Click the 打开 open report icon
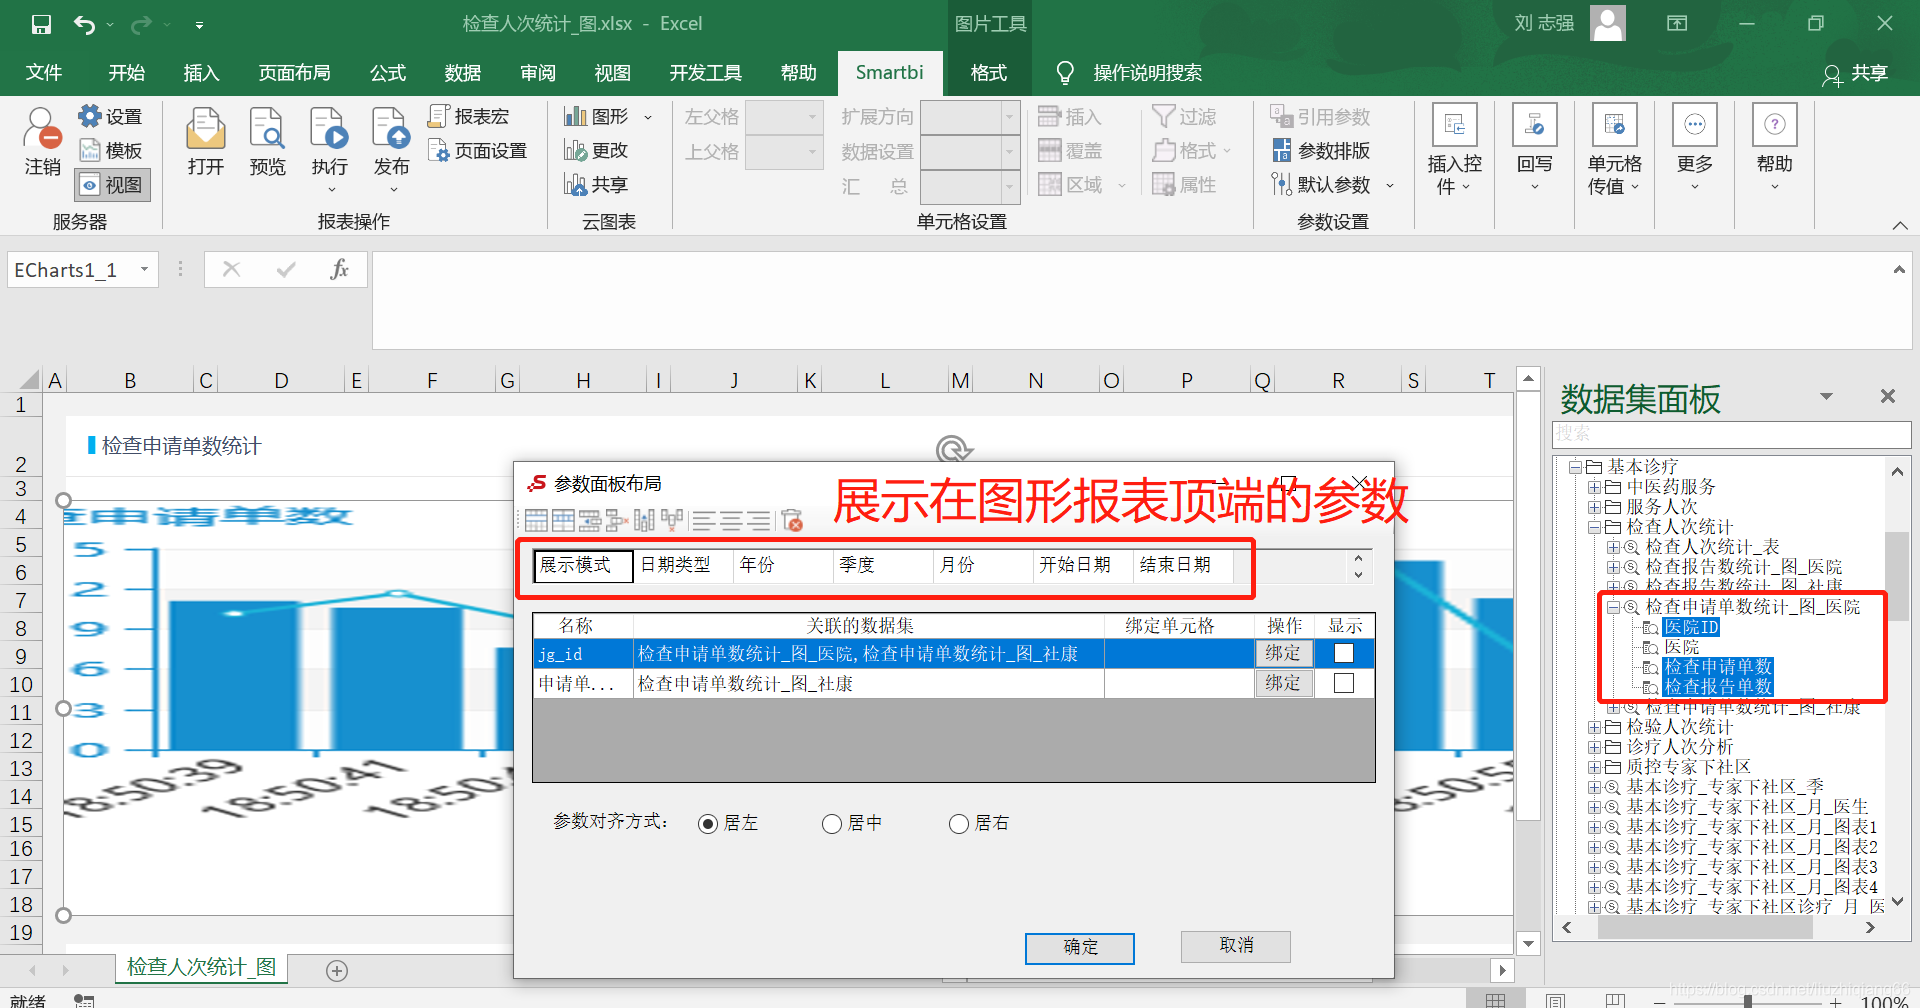This screenshot has height=1008, width=1920. [205, 128]
